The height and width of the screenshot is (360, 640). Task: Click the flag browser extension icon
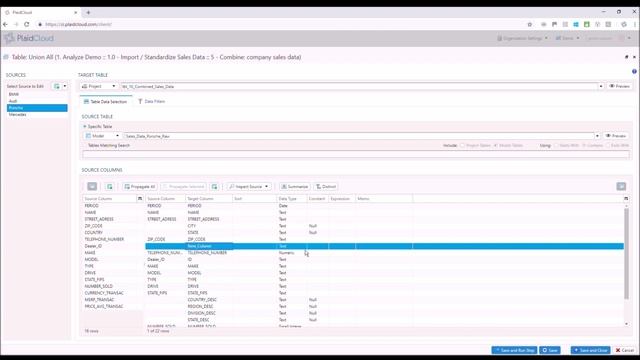[x=554, y=24]
